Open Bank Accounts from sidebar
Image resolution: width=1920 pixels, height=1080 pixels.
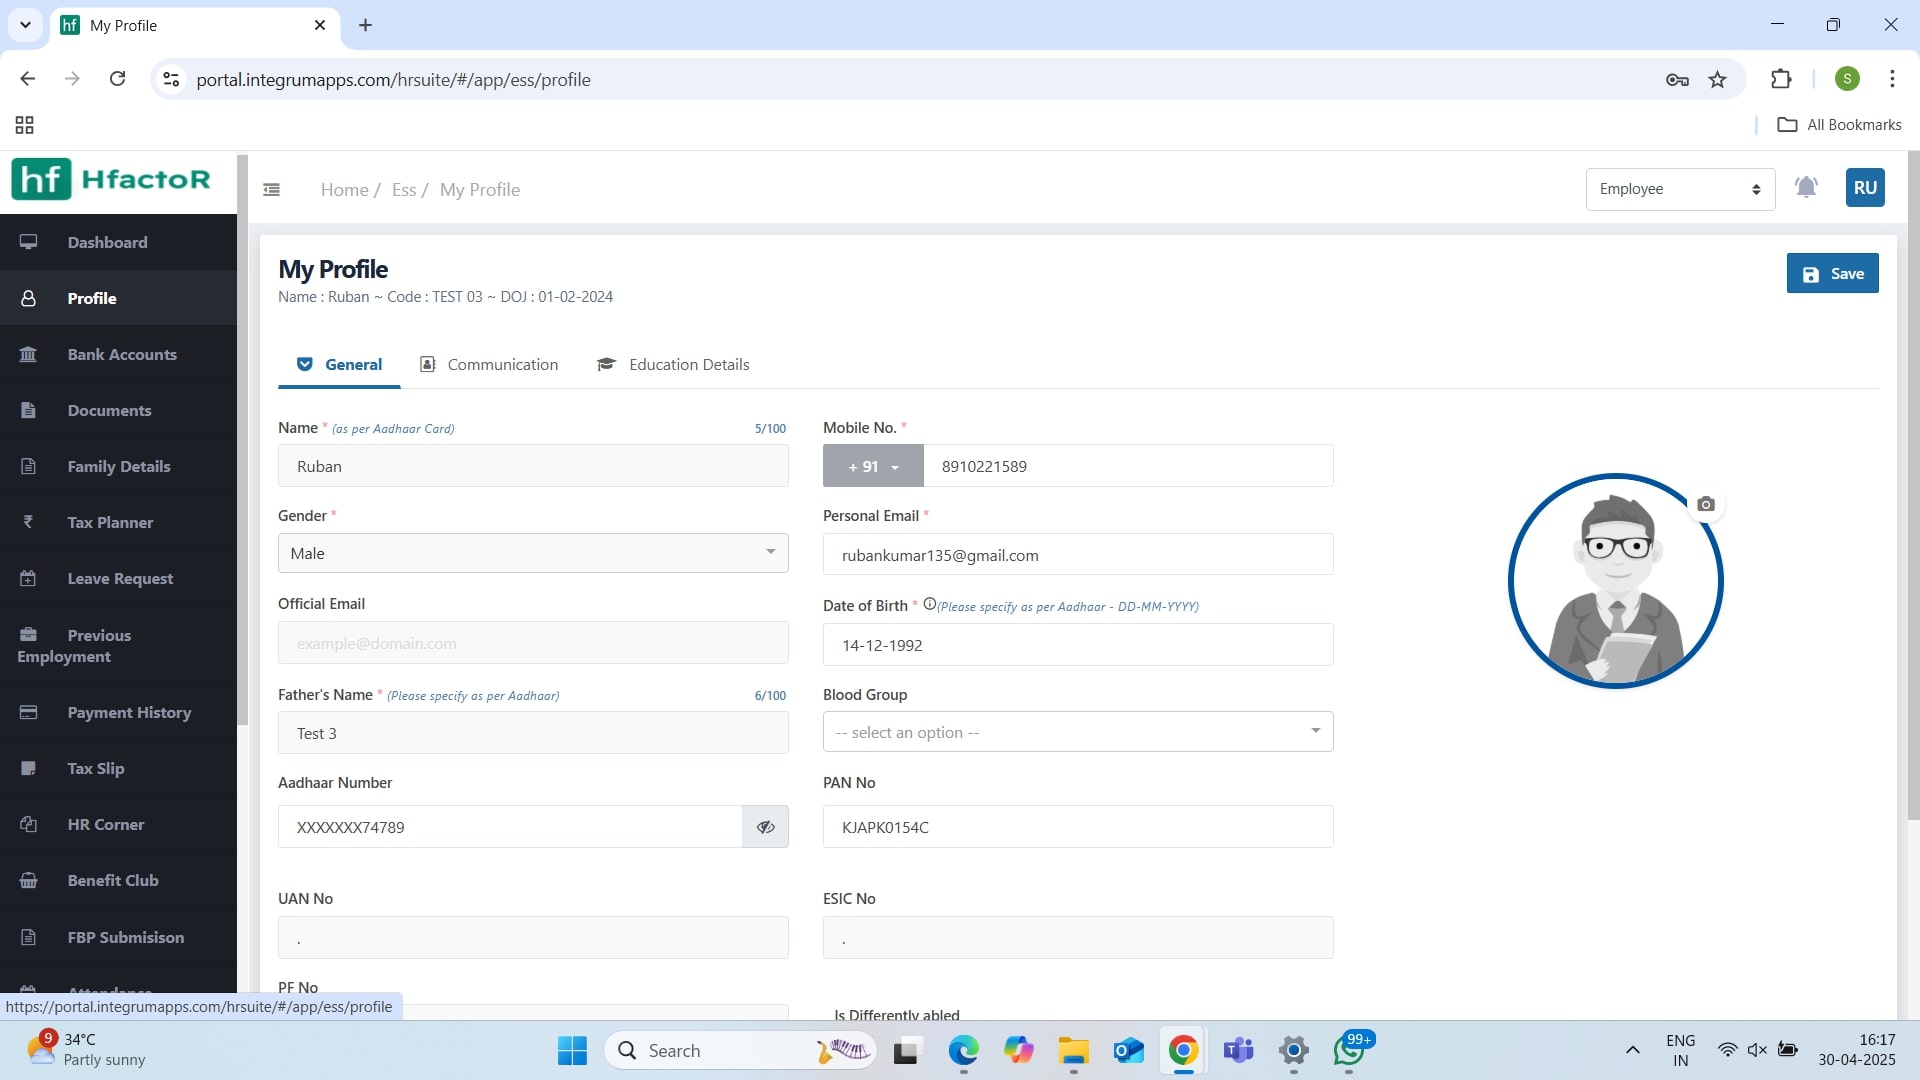click(121, 355)
